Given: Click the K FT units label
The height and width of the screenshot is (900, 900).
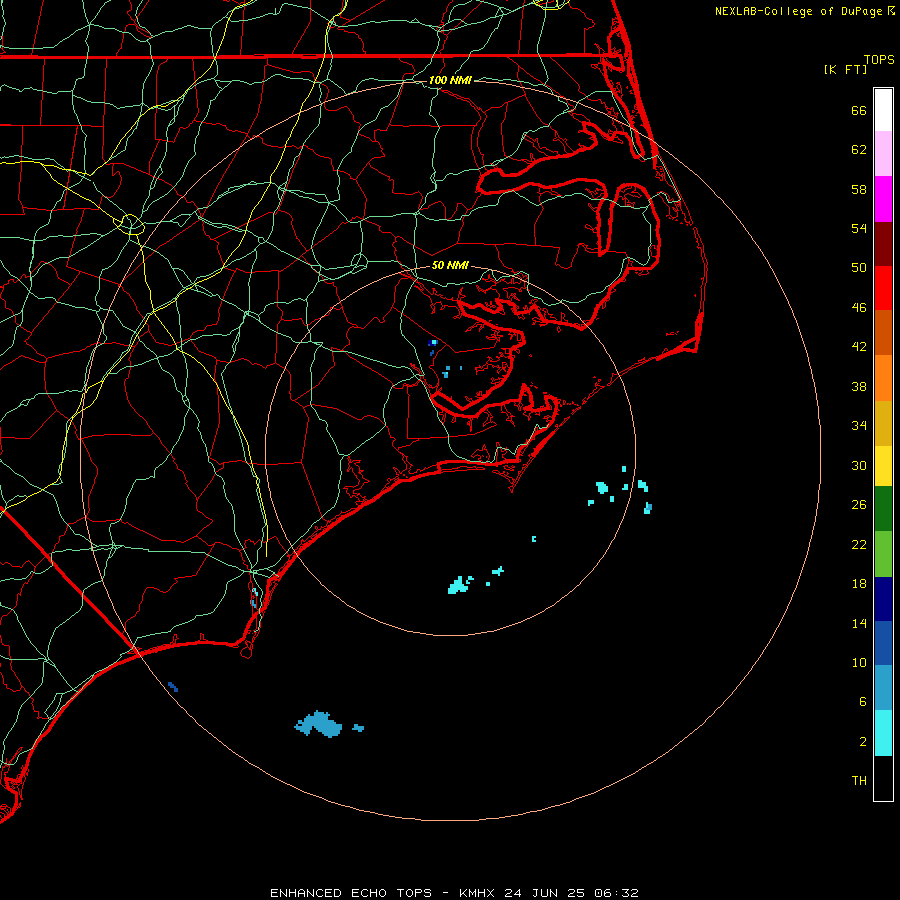Looking at the screenshot, I should coord(845,69).
